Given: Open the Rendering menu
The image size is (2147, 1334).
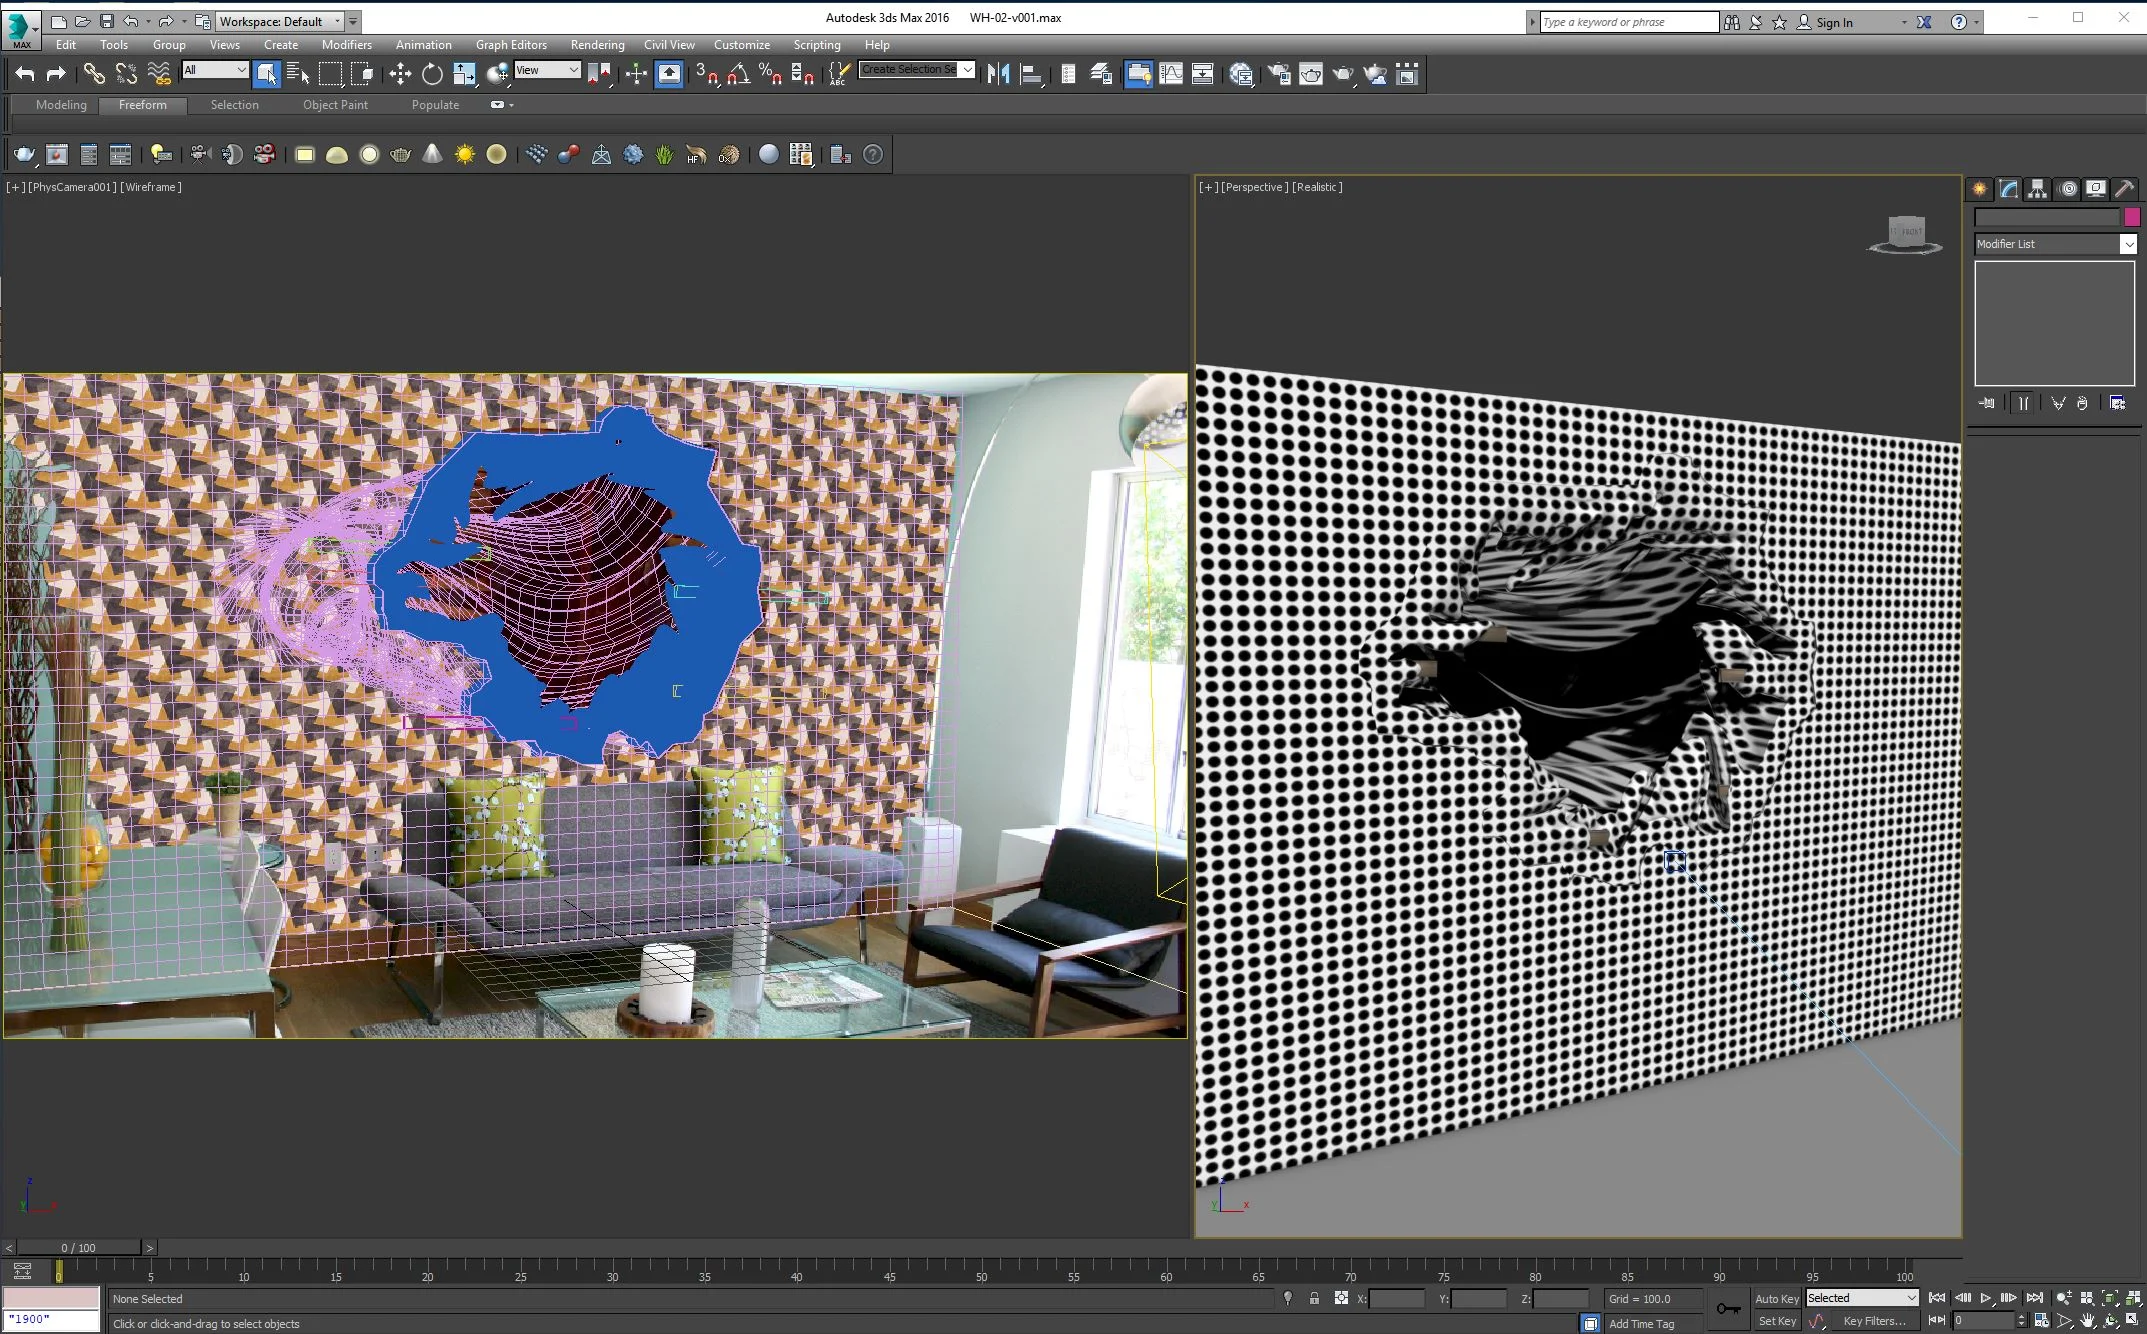Looking at the screenshot, I should [x=597, y=45].
